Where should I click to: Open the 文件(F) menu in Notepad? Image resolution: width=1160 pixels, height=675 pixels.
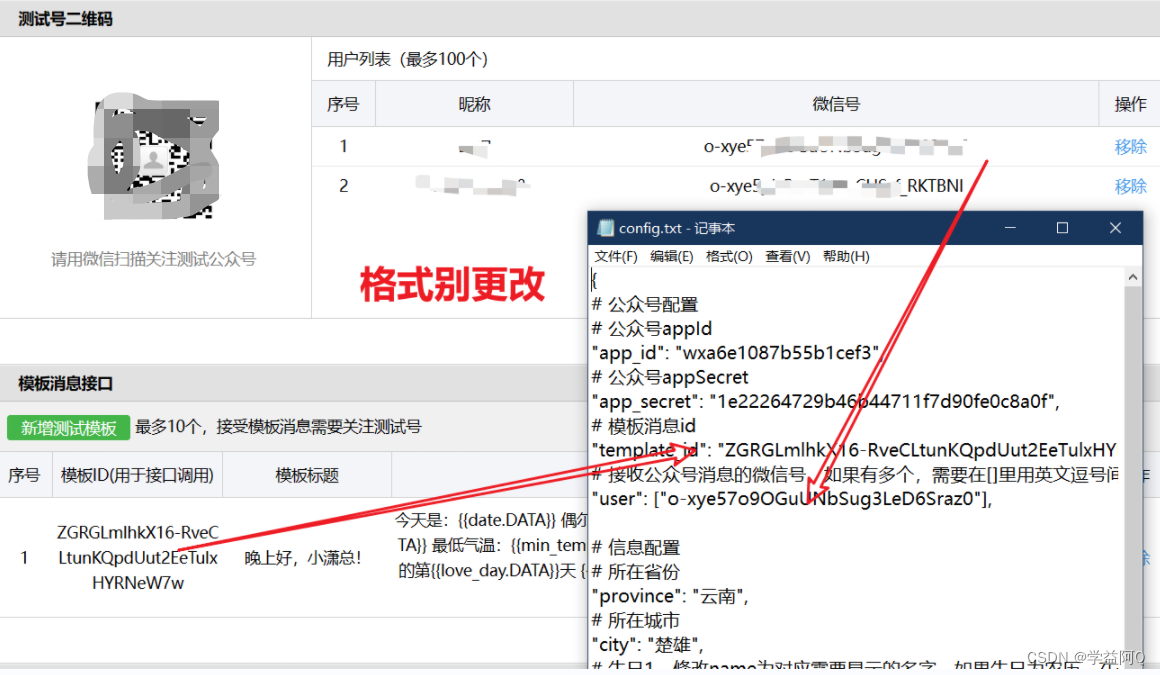click(x=616, y=256)
